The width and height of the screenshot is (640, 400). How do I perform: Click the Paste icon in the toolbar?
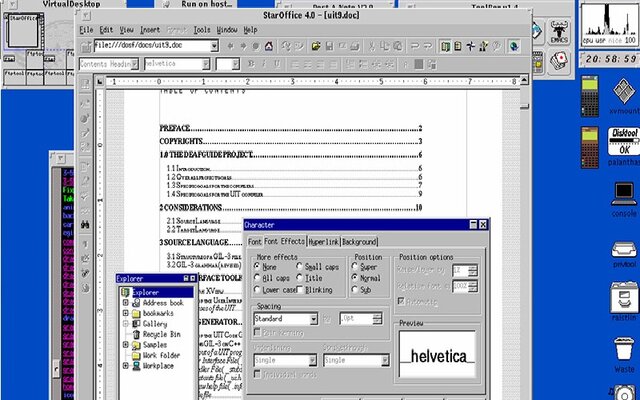click(x=398, y=46)
